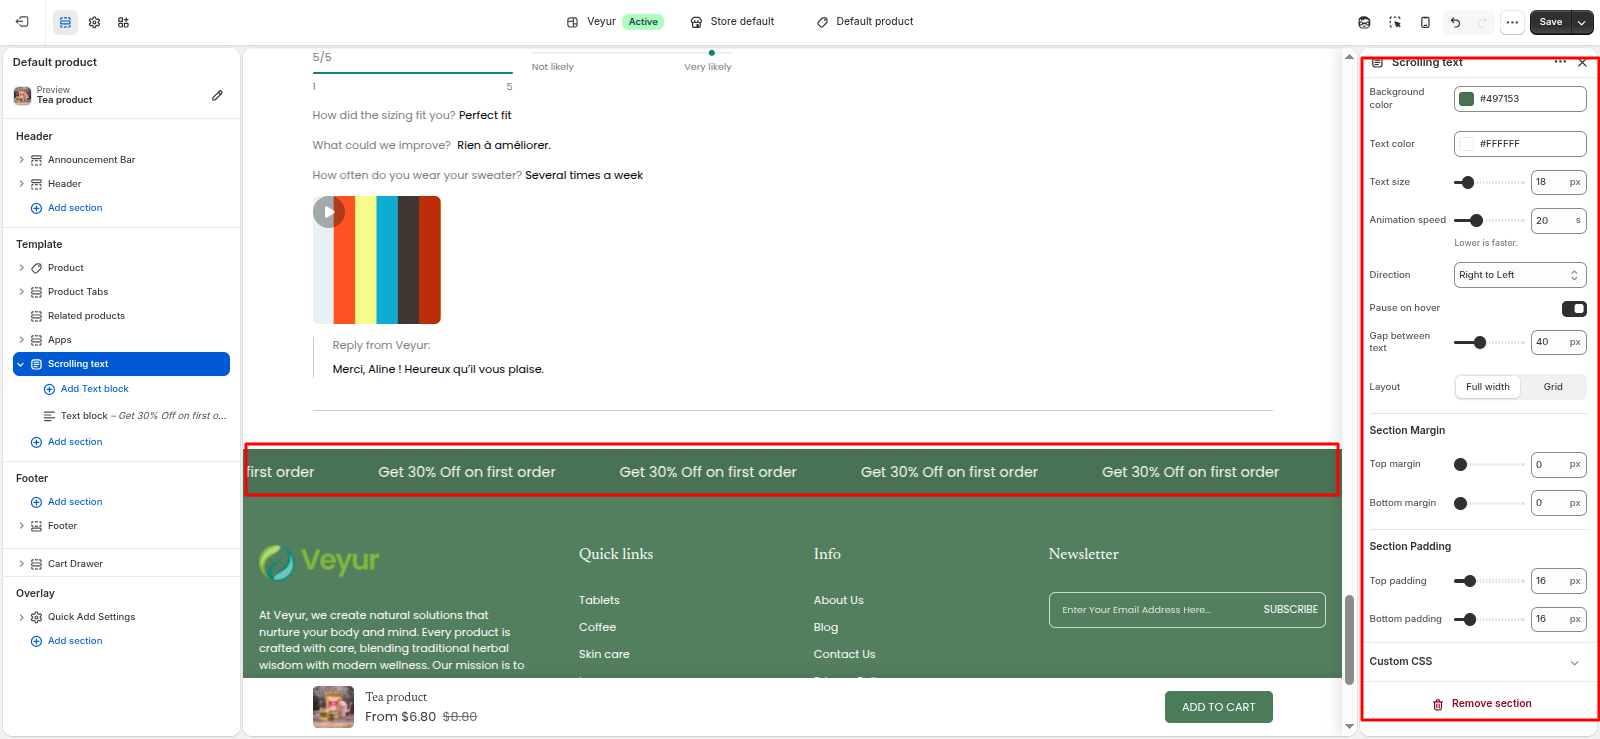Open the Direction dropdown
1600x739 pixels.
tap(1520, 275)
